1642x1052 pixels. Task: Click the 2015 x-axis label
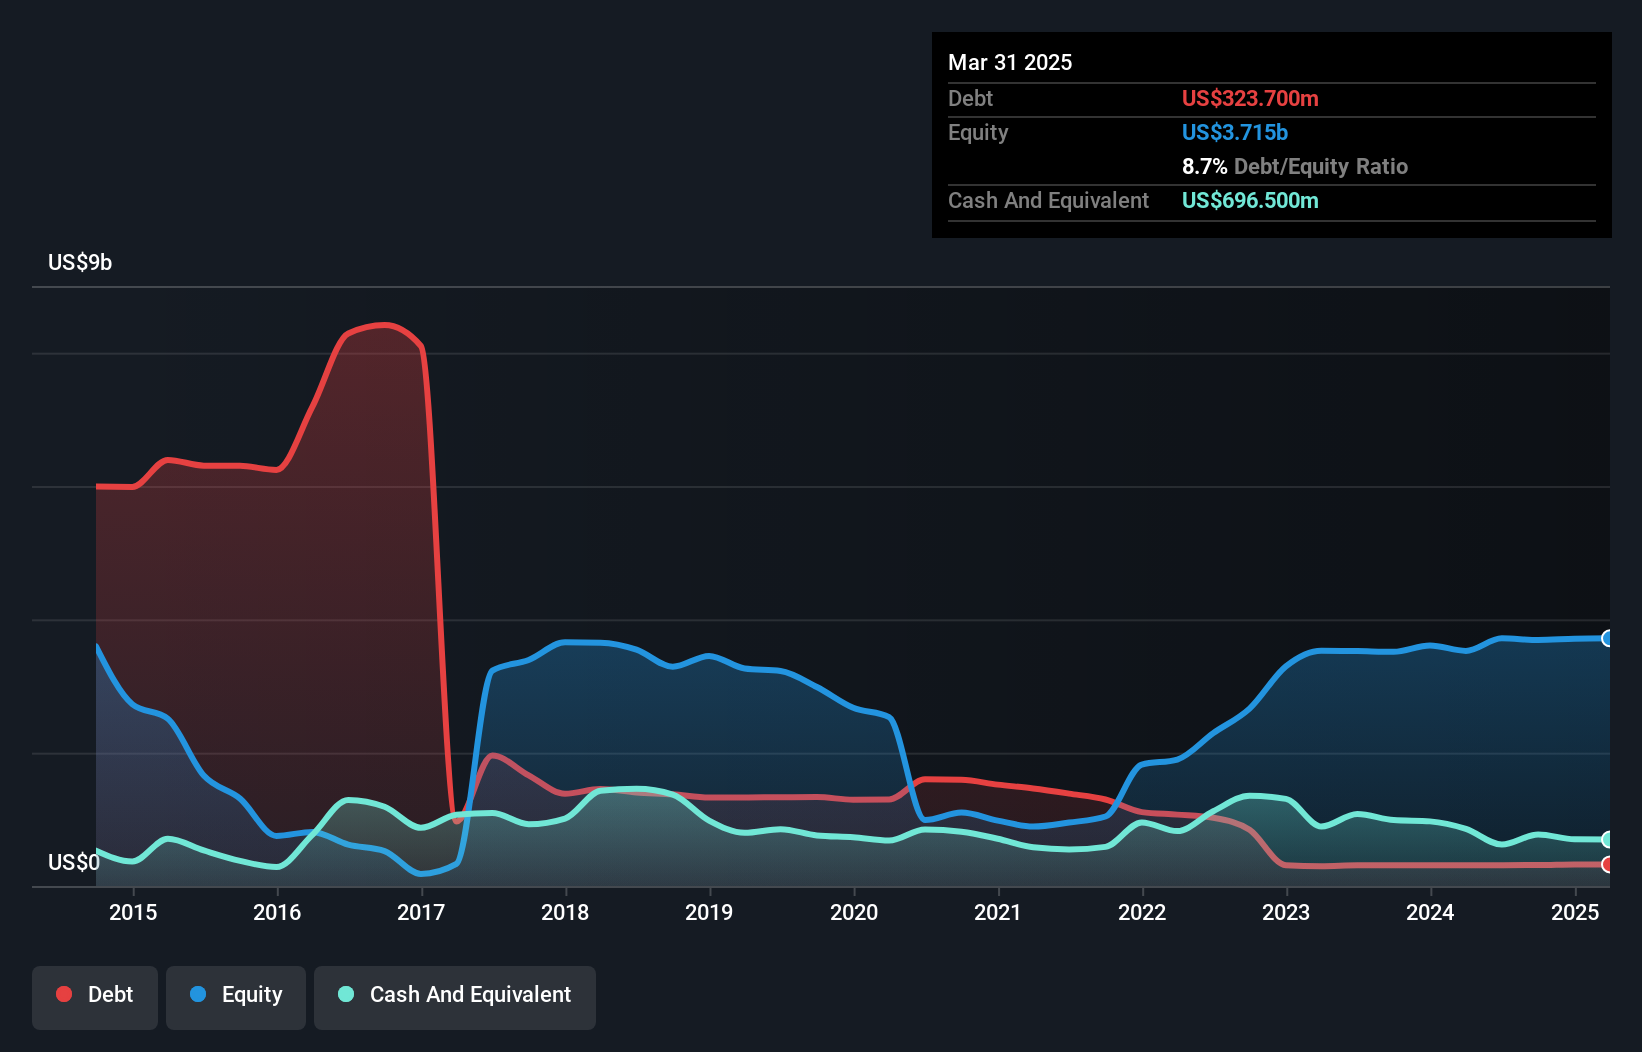tap(133, 912)
